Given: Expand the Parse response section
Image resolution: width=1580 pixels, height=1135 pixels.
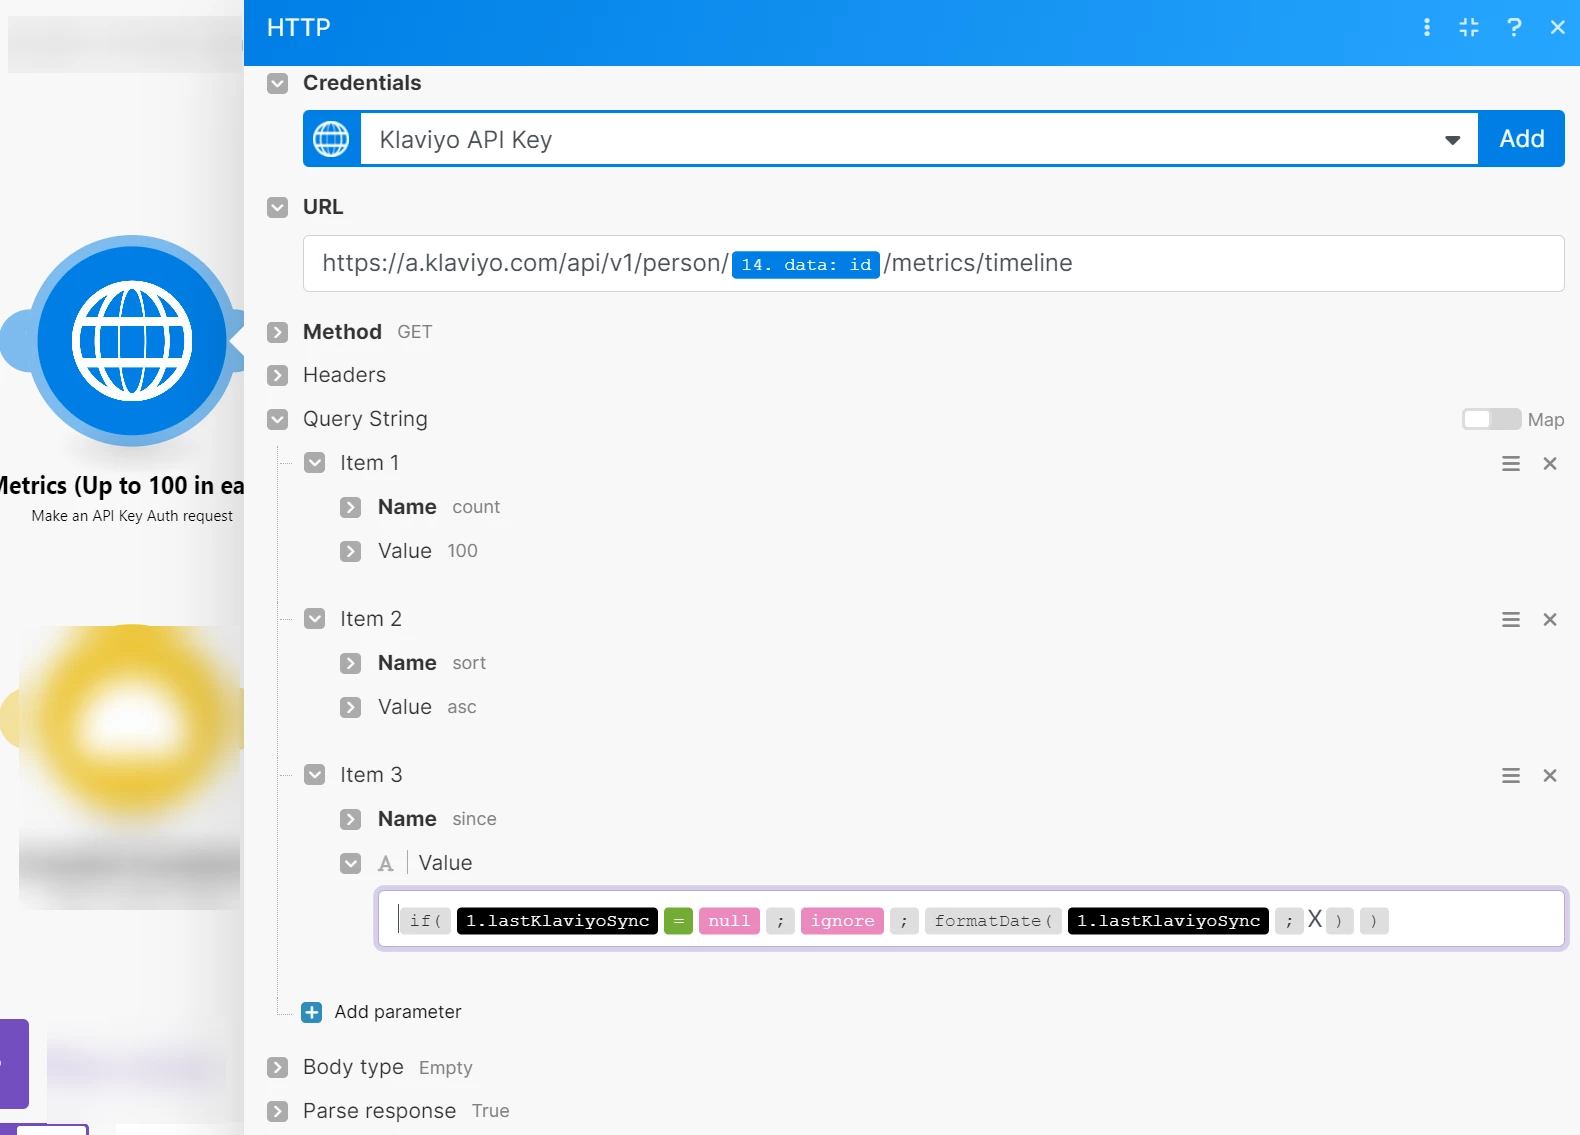Looking at the screenshot, I should pyautogui.click(x=278, y=1111).
